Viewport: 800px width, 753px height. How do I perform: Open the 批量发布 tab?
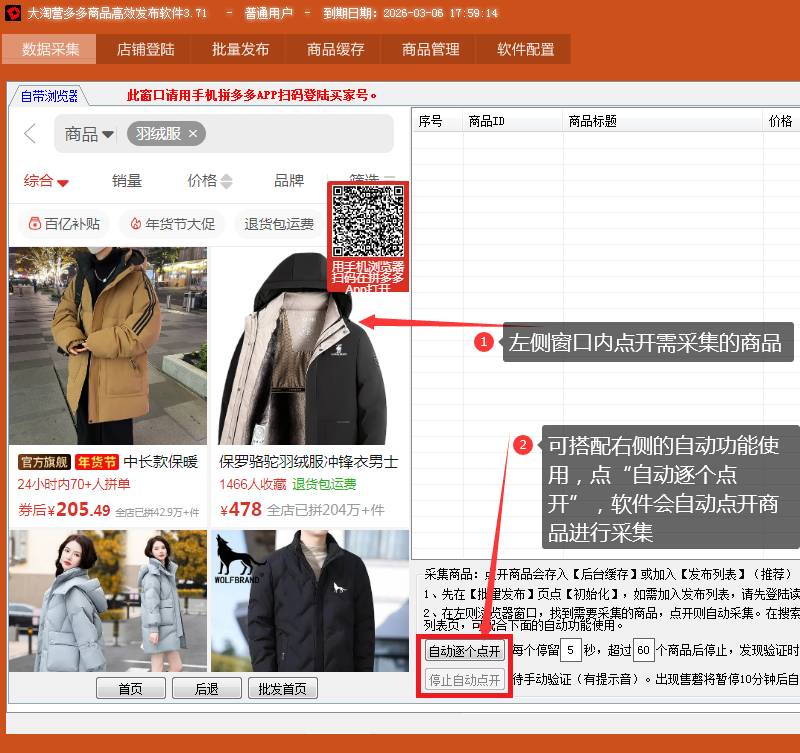point(240,49)
